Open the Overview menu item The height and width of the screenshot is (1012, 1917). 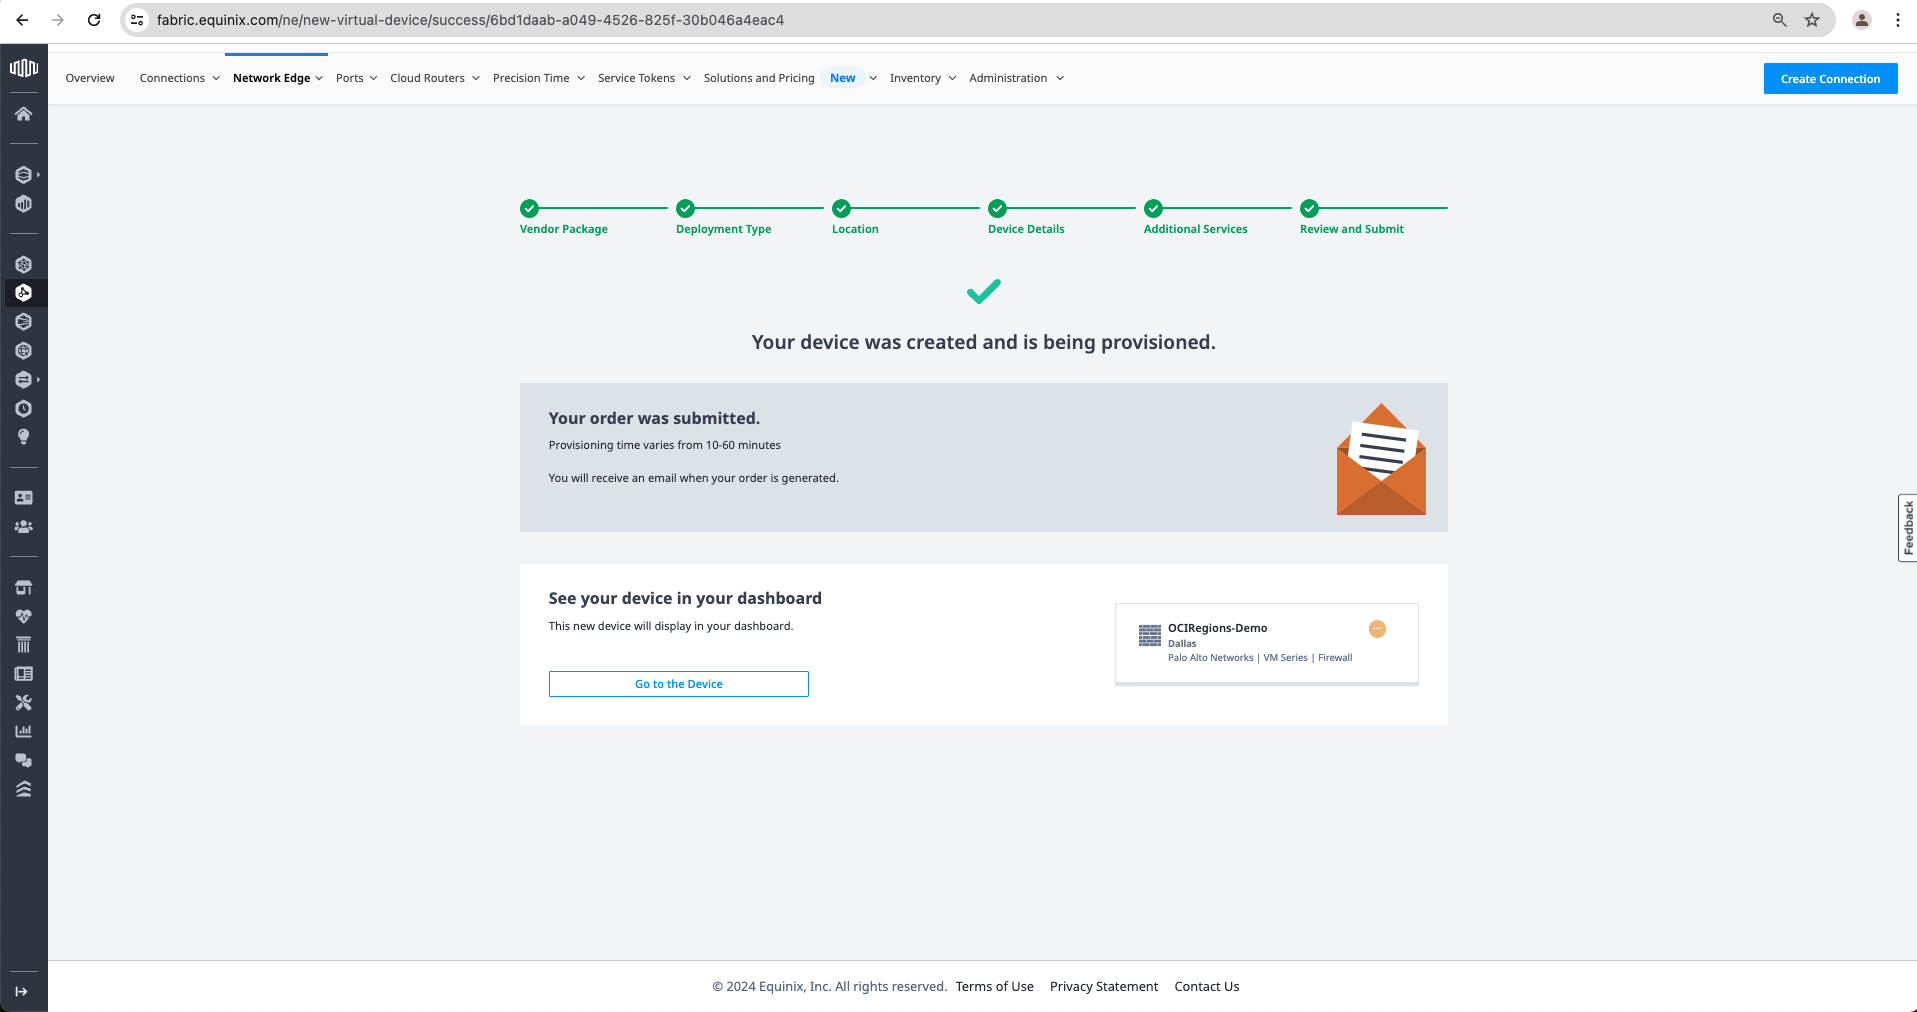click(90, 78)
